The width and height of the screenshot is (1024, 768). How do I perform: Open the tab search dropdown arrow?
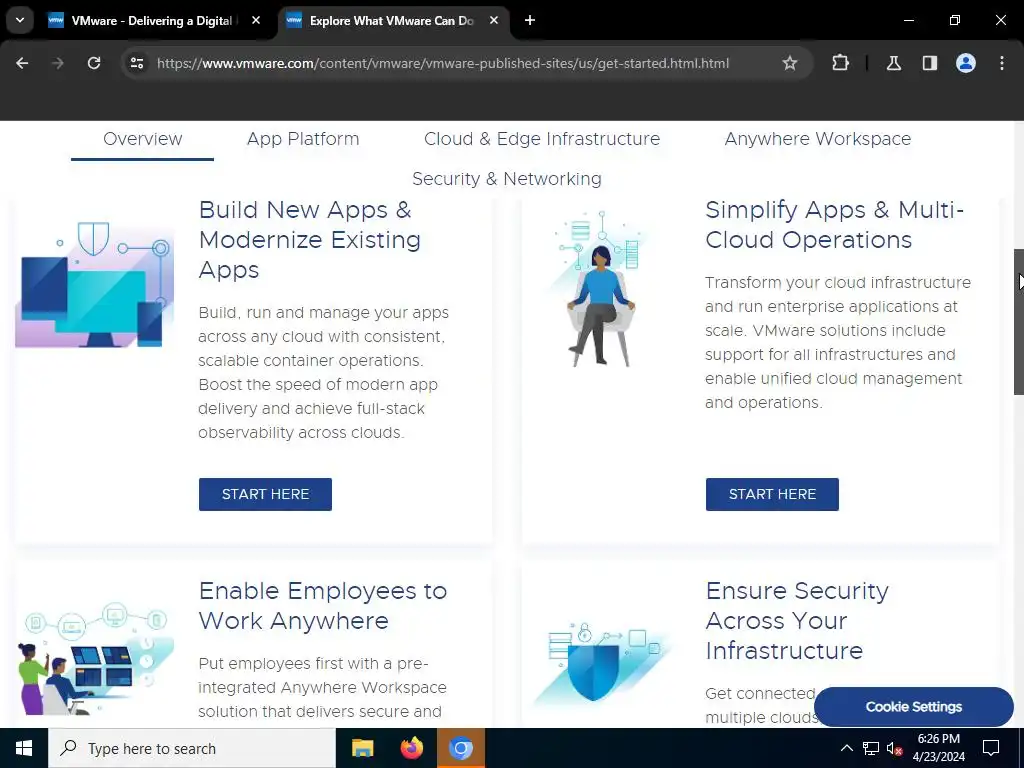20,20
